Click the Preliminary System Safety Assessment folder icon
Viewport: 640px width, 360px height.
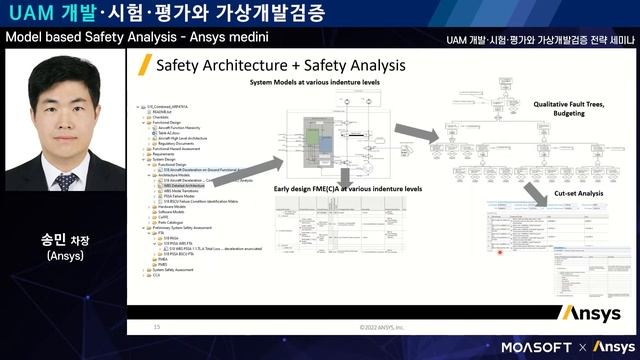149,228
